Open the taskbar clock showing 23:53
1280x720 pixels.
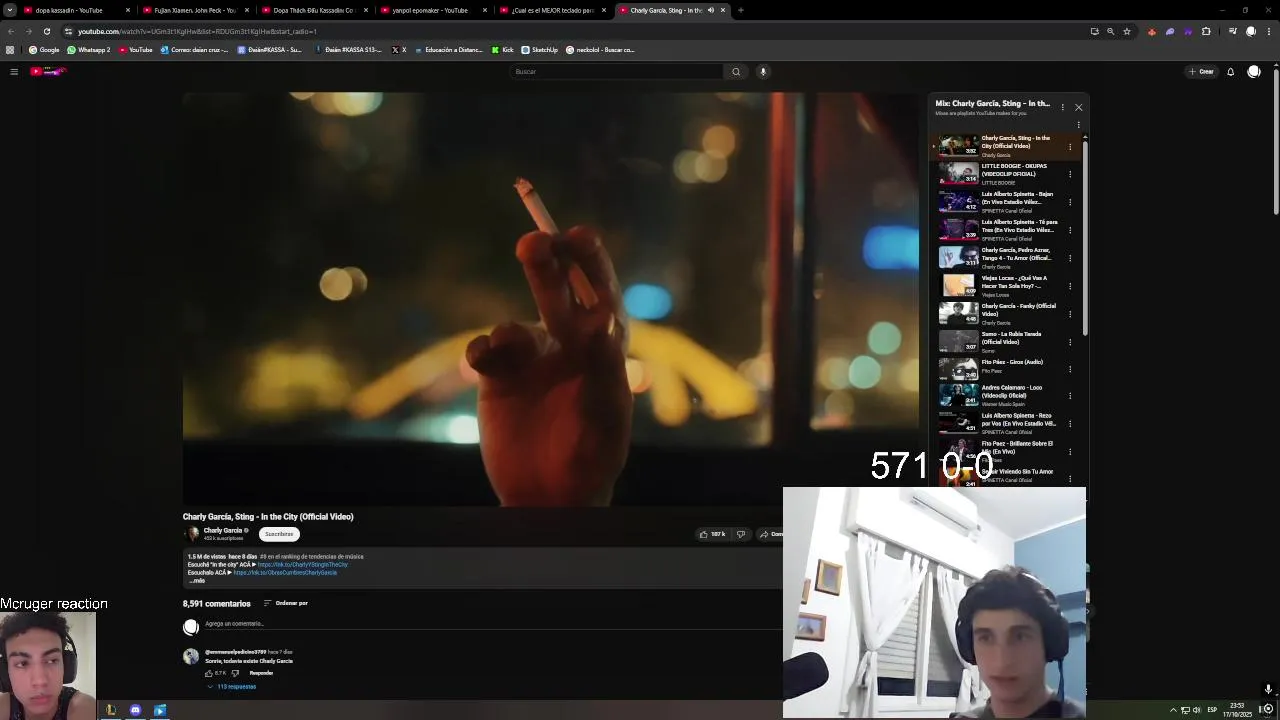pos(1237,709)
